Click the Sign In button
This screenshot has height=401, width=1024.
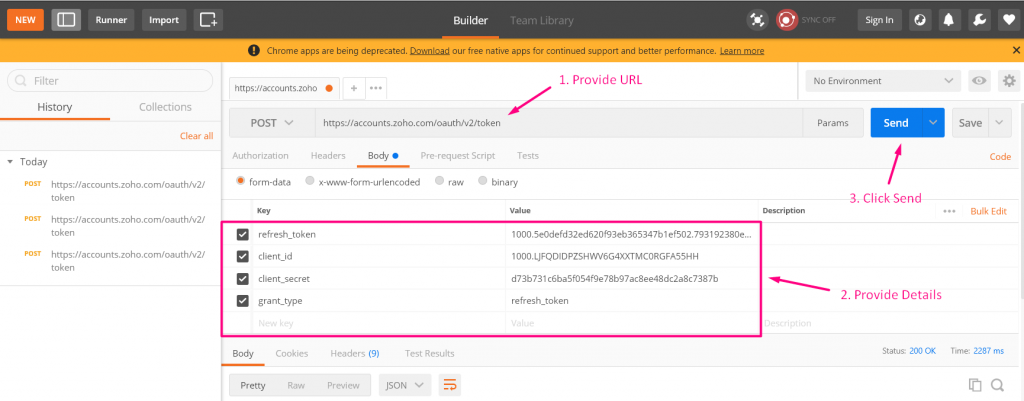(x=879, y=20)
